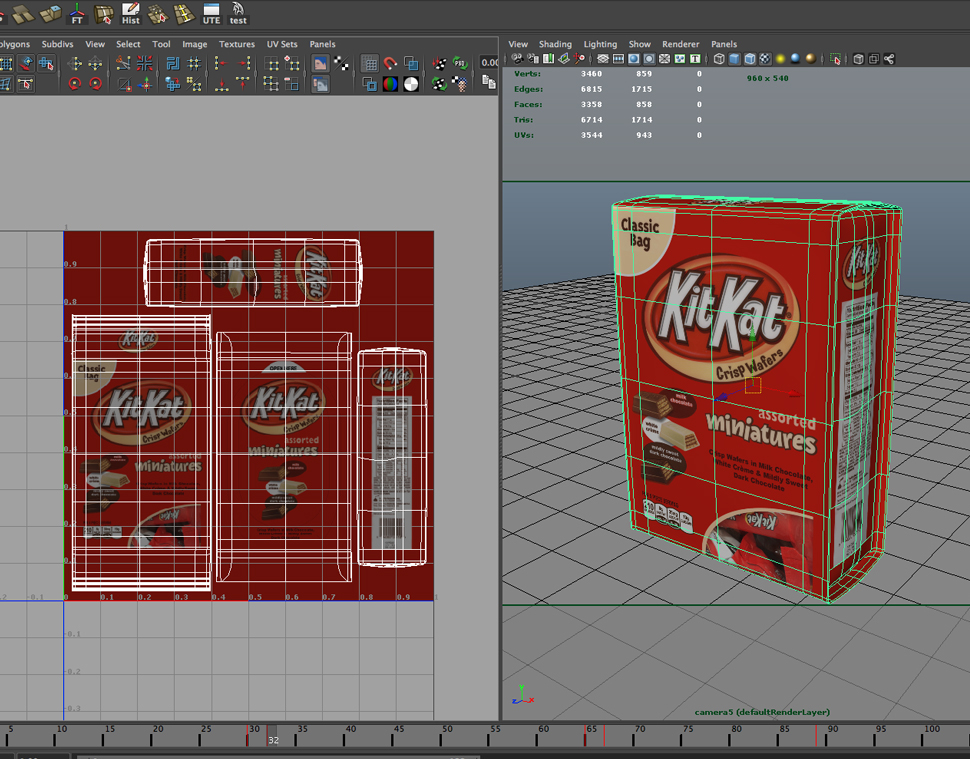Toggle magnet pixel snap icon

pyautogui.click(x=390, y=63)
